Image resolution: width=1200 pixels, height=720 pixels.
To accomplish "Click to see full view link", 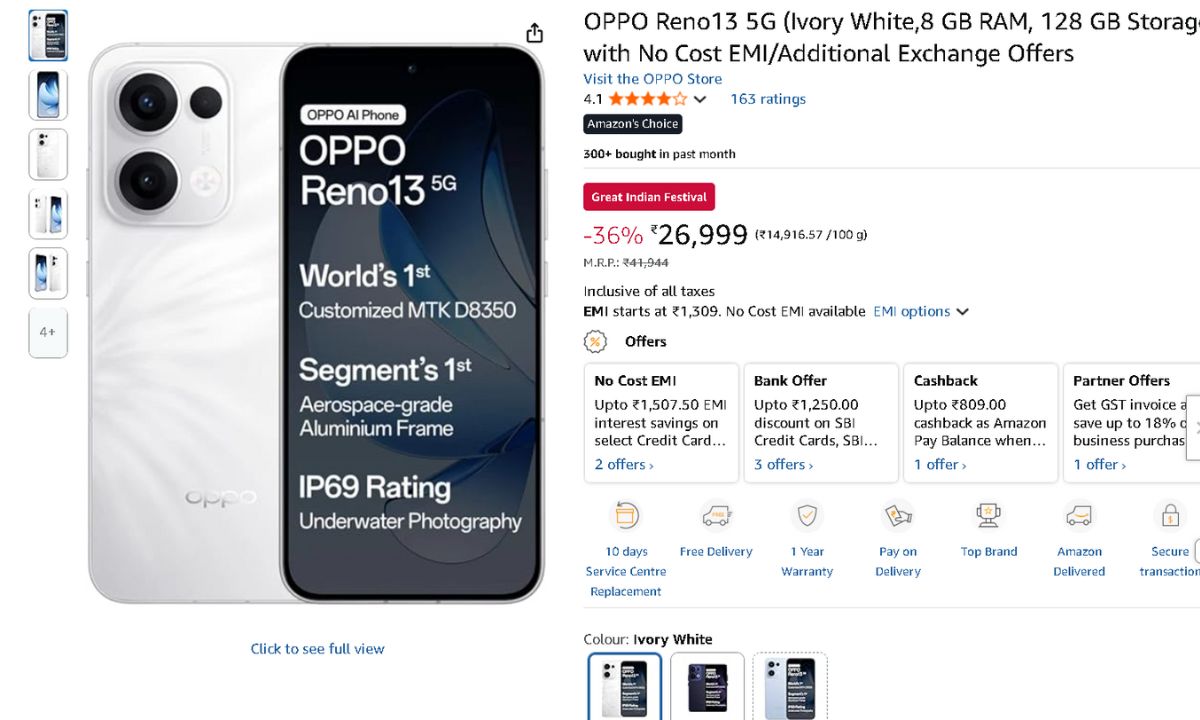I will 317,649.
